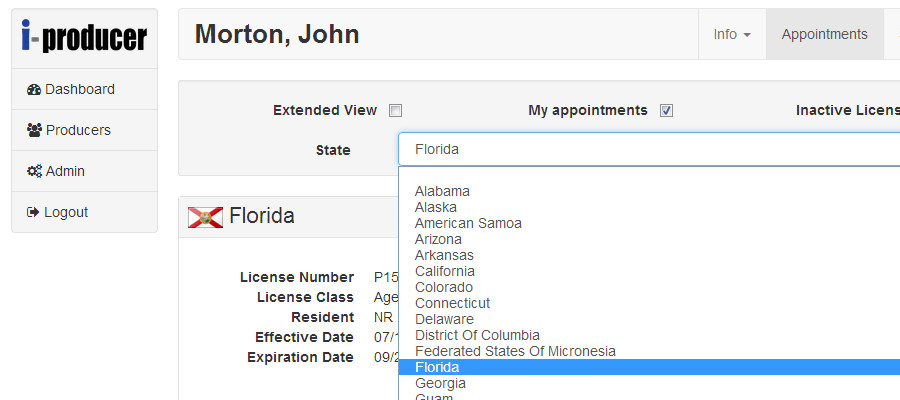Open the Dashboard link in sidebar

click(x=79, y=89)
